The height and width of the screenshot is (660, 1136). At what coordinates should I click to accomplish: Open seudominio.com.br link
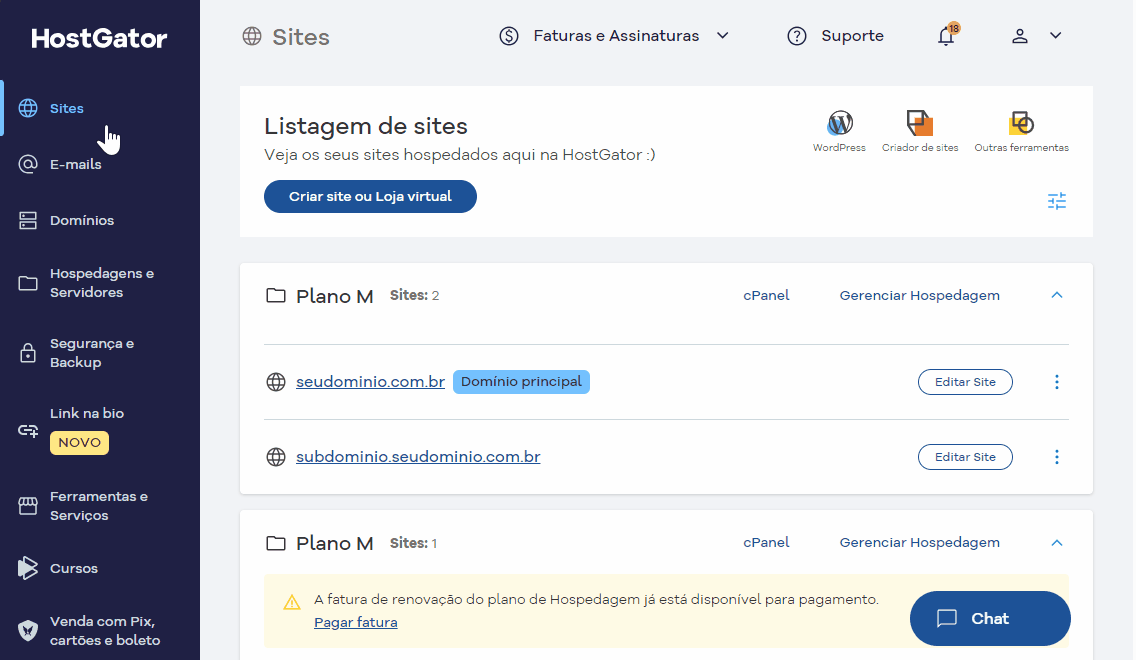[370, 382]
